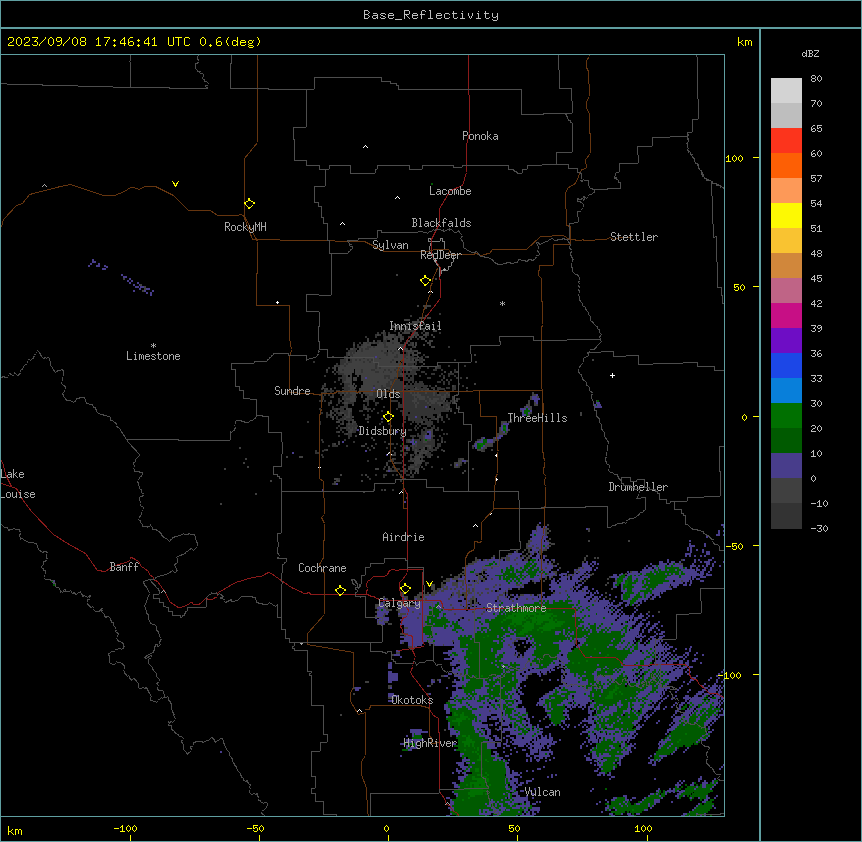862x842 pixels.
Task: Select the bright green 30-20 dBZ legend band
Action: pos(786,416)
